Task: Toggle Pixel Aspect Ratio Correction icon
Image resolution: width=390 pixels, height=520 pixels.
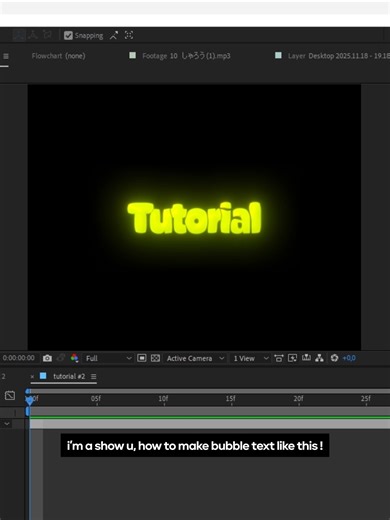Action: point(279,358)
